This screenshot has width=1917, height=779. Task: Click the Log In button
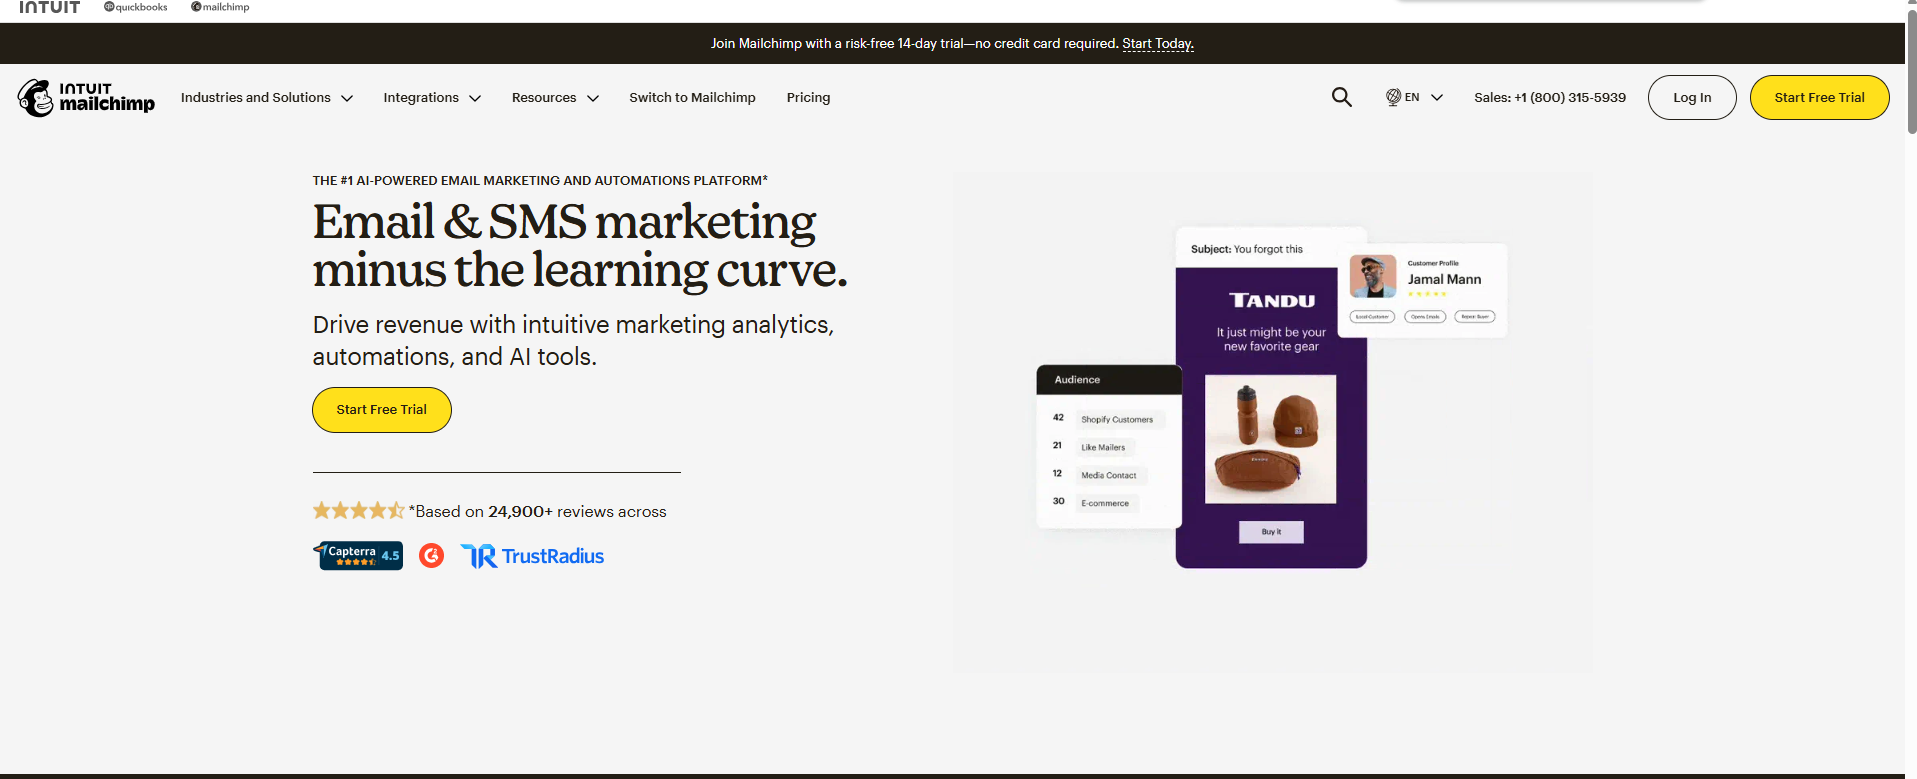coord(1692,97)
